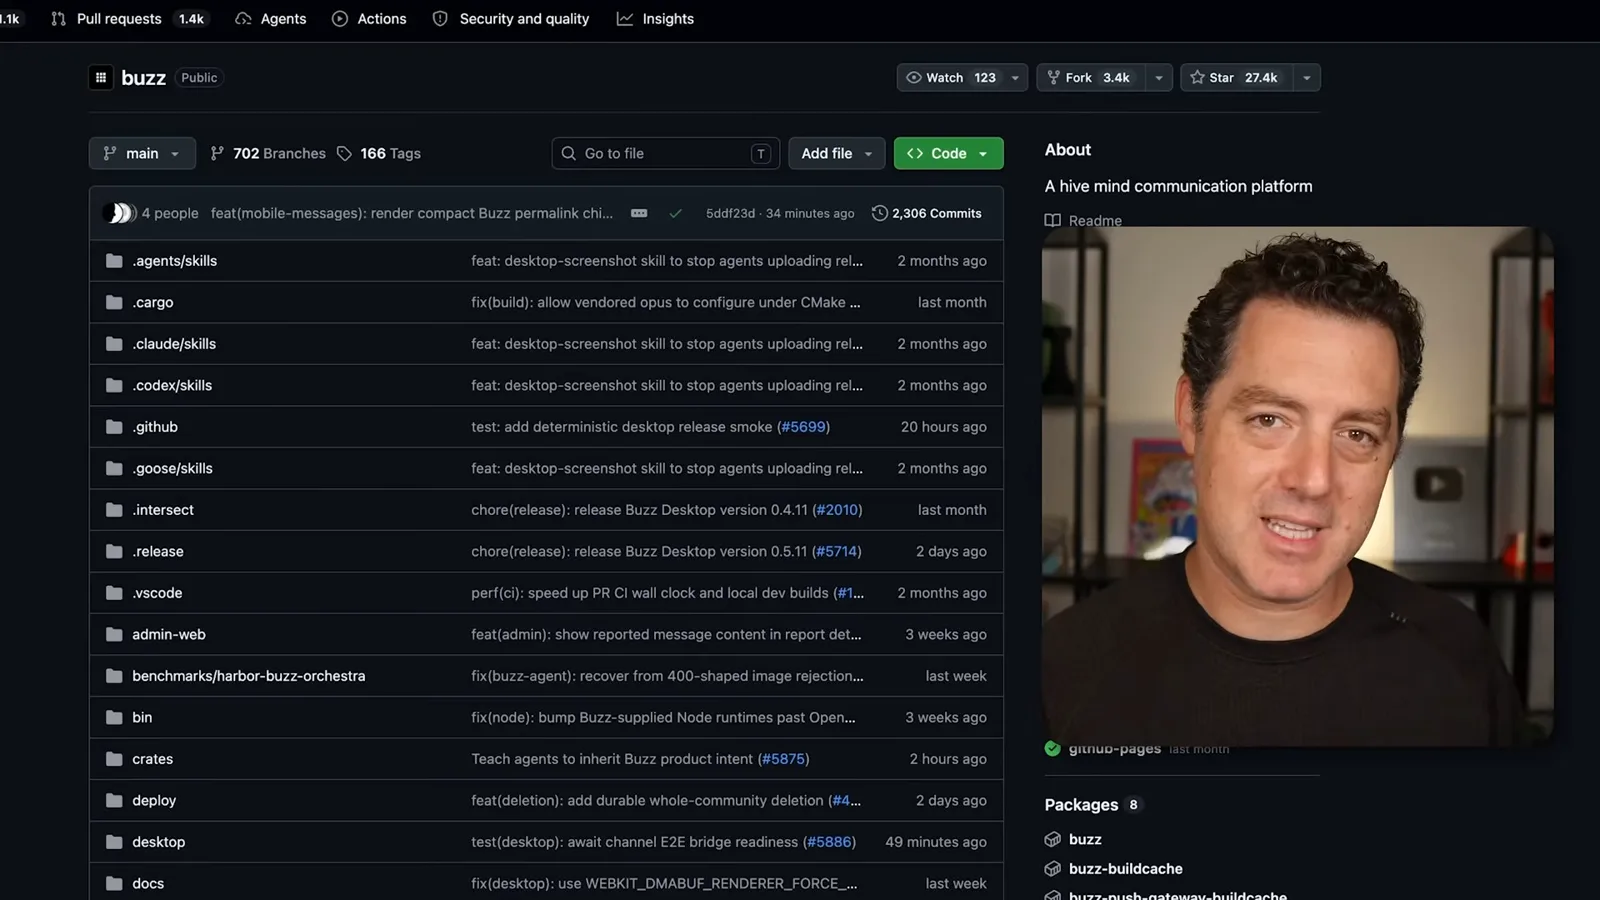This screenshot has height=900, width=1600.
Task: Open the Add file dropdown
Action: click(x=837, y=153)
